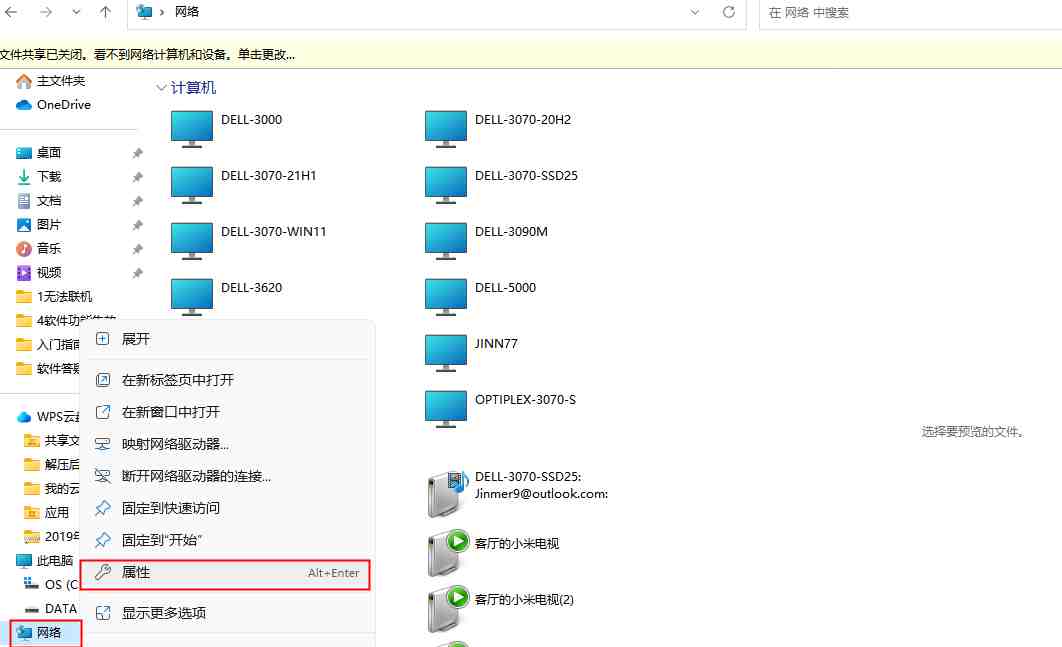Open the breadcrumb chevron before 网络
Image resolution: width=1062 pixels, height=647 pixels.
[x=162, y=12]
